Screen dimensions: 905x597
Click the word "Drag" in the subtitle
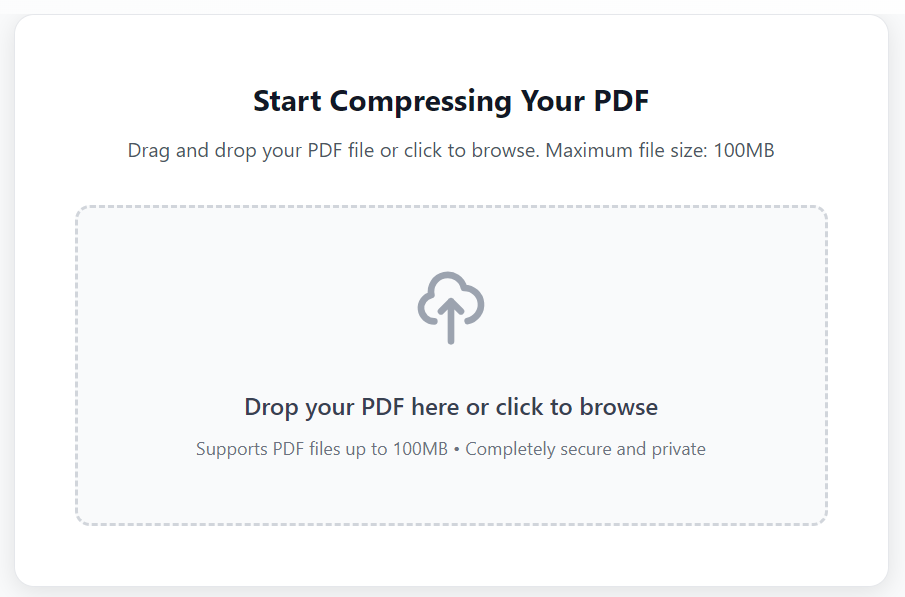point(149,151)
